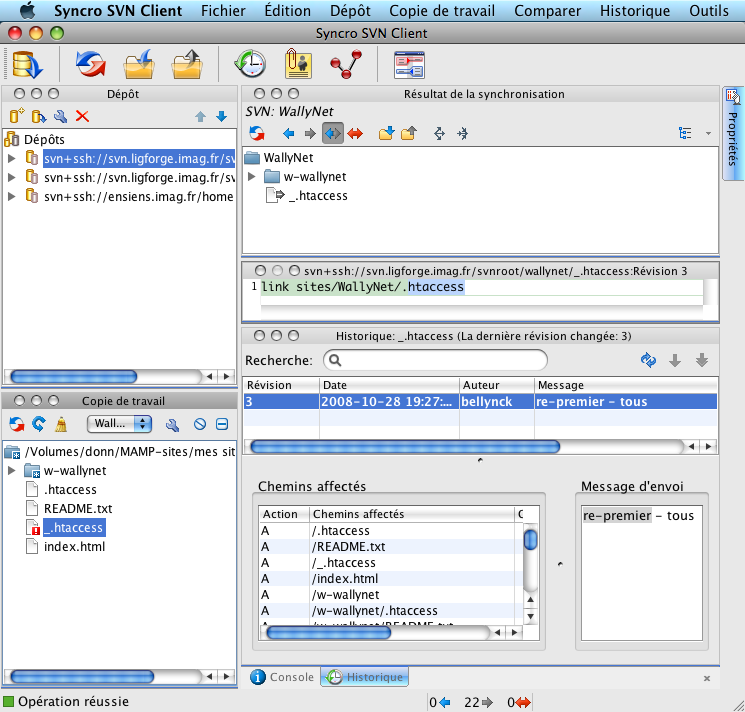Click the synchronize icon in Copie de travail toolbar
Image resolution: width=745 pixels, height=712 pixels.
point(17,424)
